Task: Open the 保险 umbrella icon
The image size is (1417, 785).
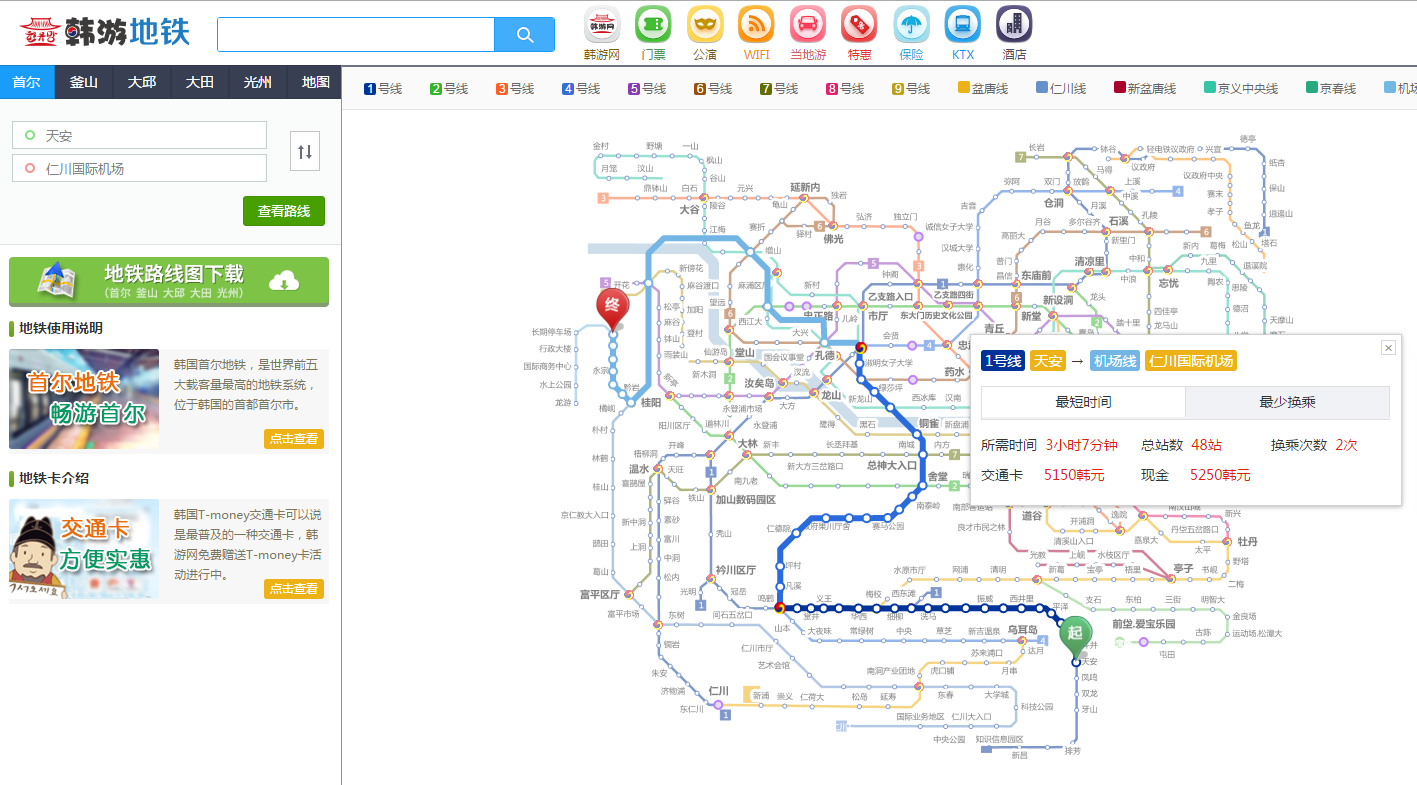Action: (911, 33)
